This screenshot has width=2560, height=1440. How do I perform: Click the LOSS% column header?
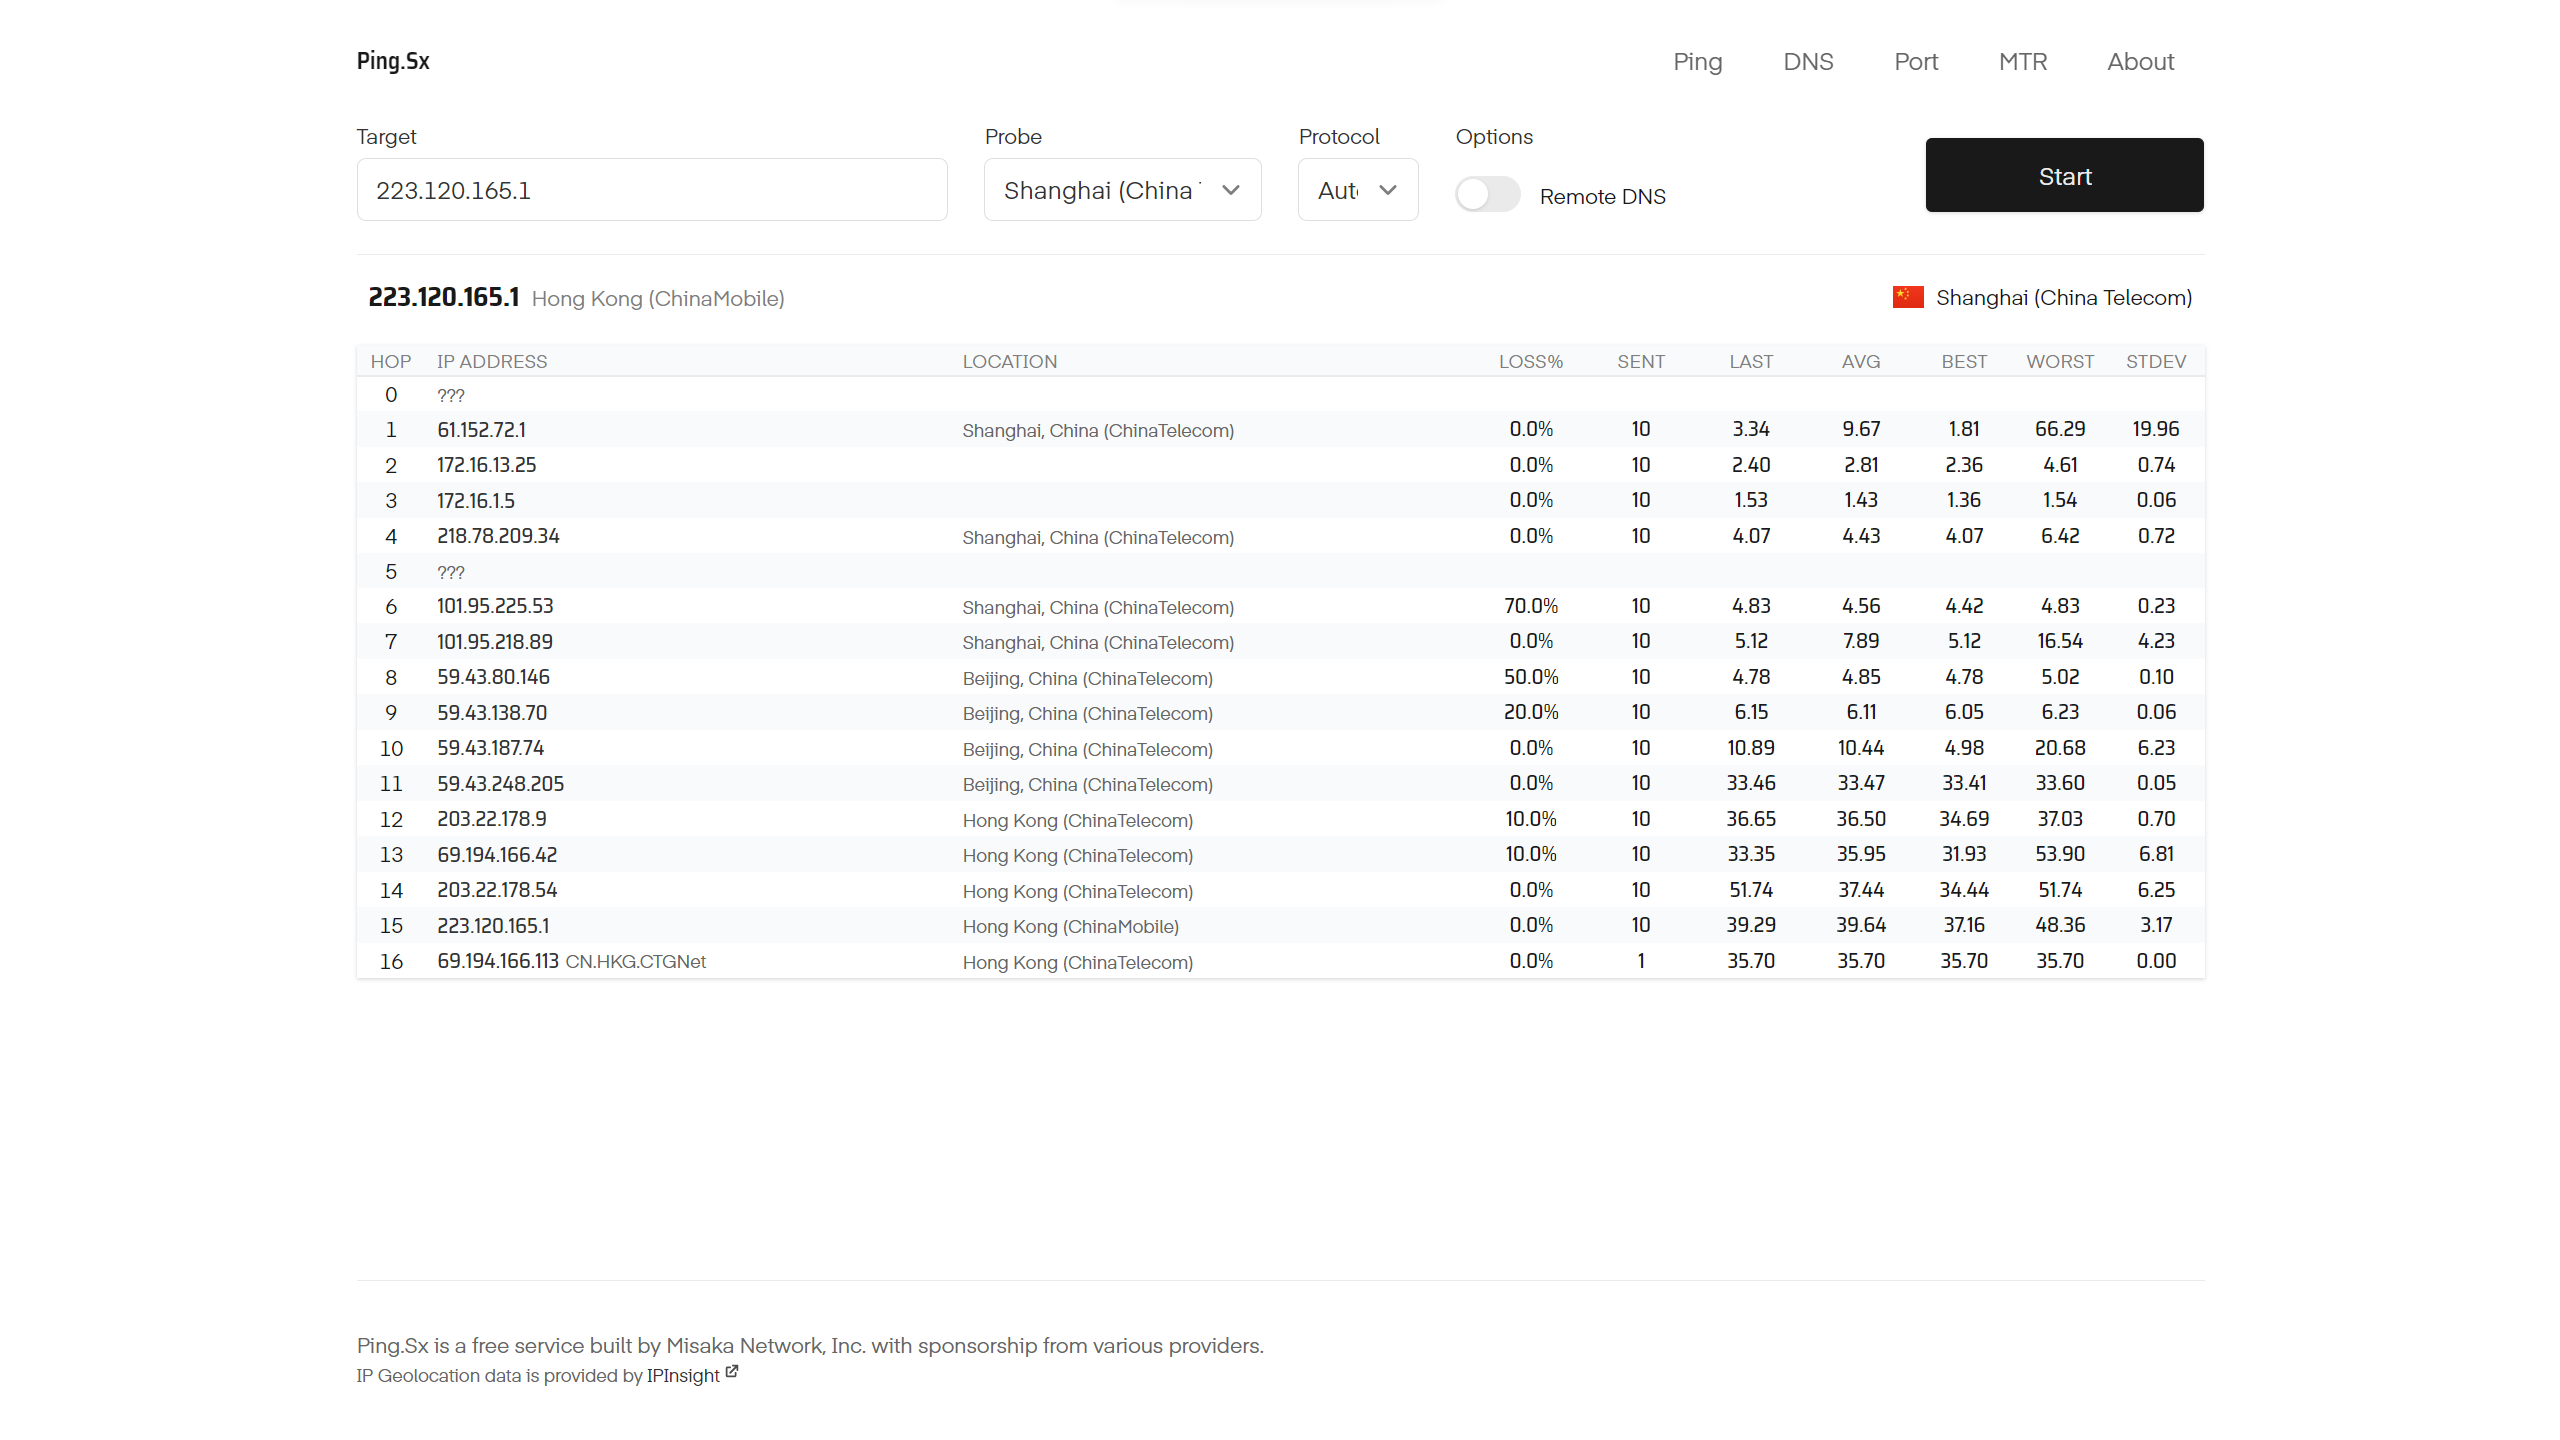pos(1530,361)
